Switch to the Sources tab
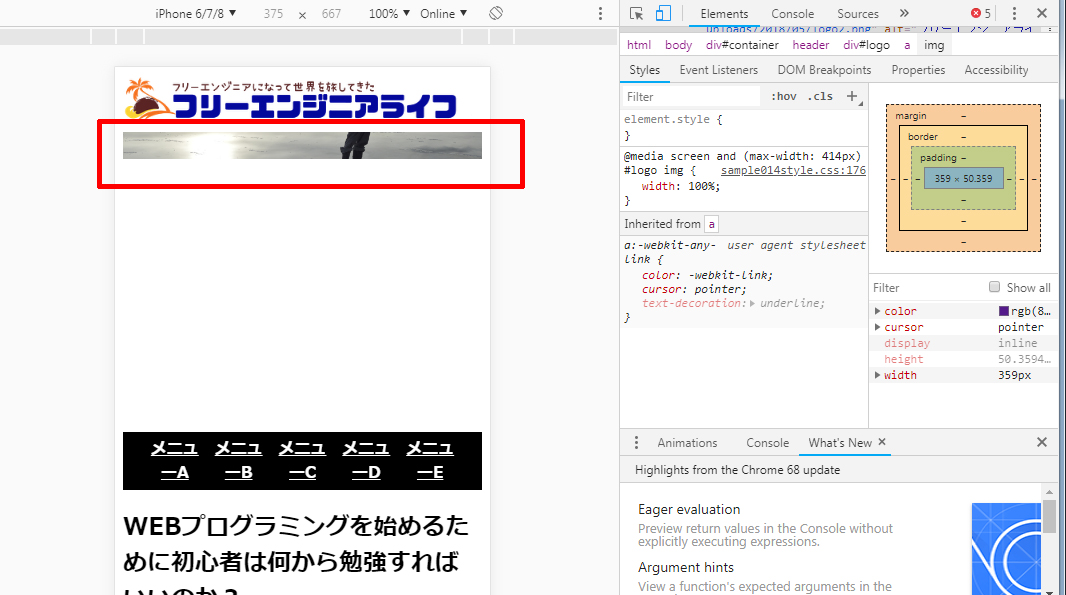Image resolution: width=1066 pixels, height=595 pixels. (x=858, y=14)
